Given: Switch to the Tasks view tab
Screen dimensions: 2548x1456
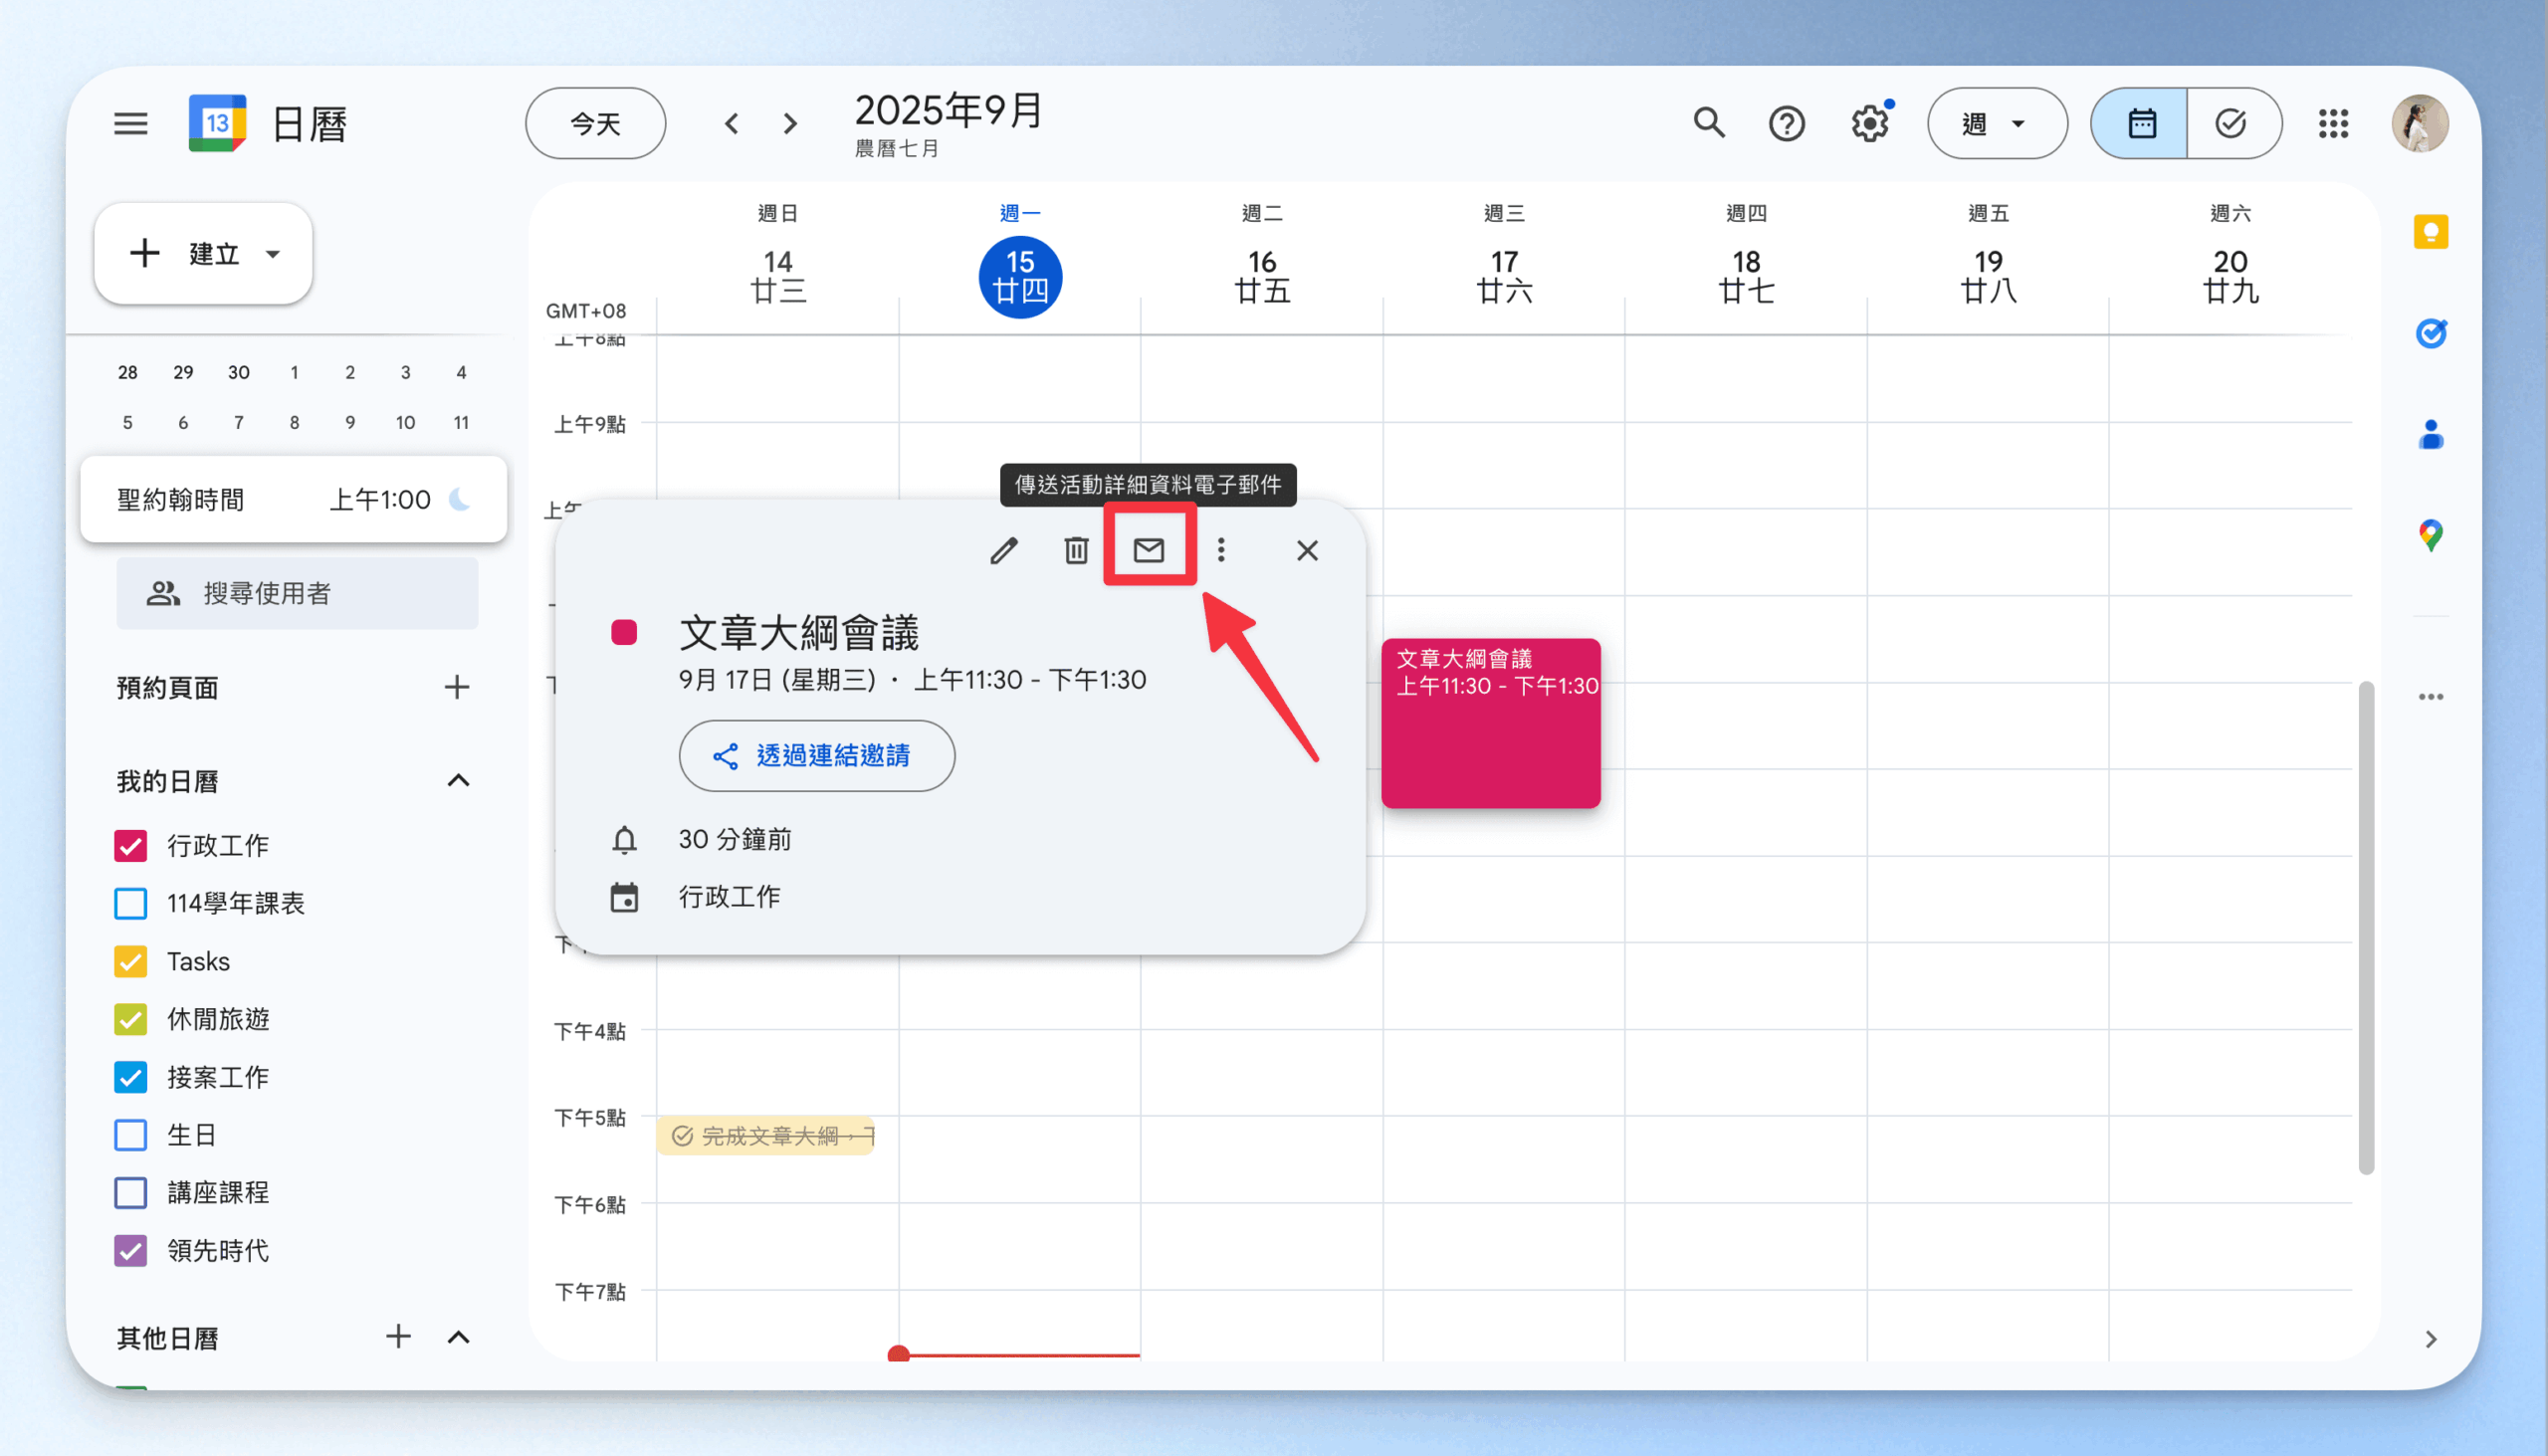Looking at the screenshot, I should click(x=2231, y=124).
